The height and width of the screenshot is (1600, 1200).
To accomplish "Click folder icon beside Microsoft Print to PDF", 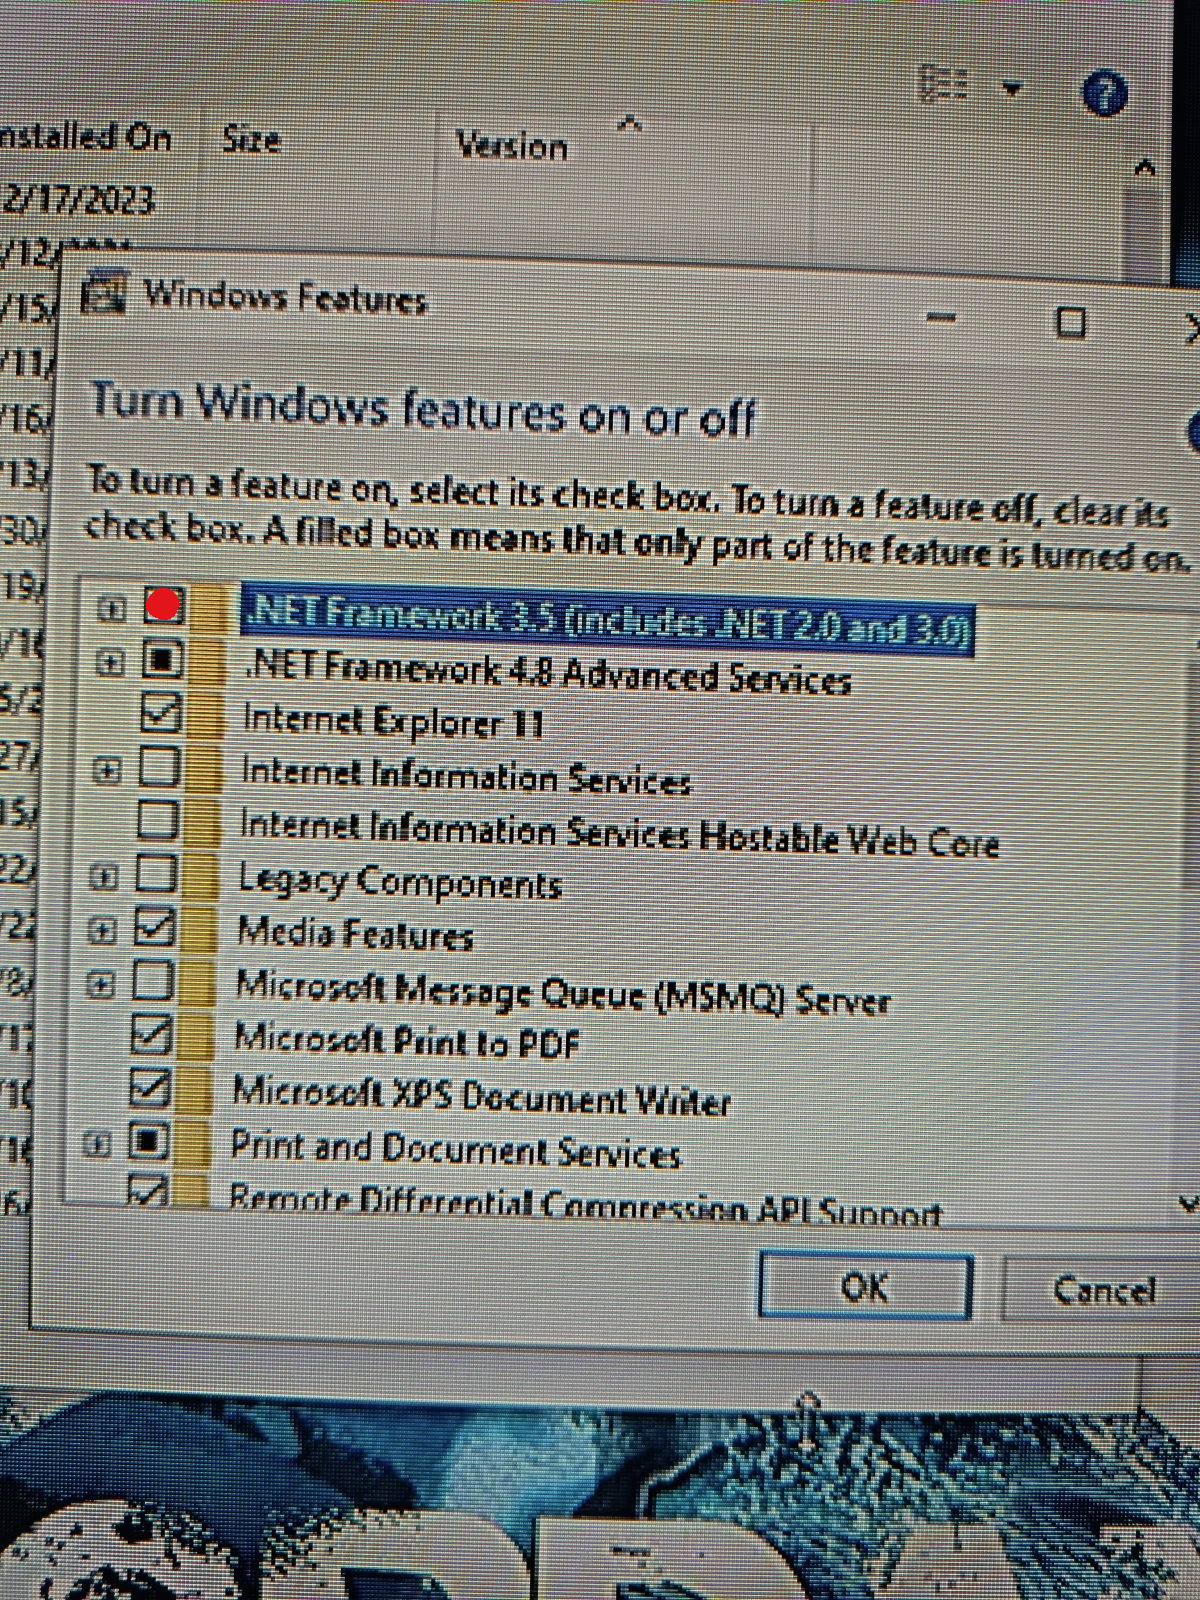I will pos(194,1037).
